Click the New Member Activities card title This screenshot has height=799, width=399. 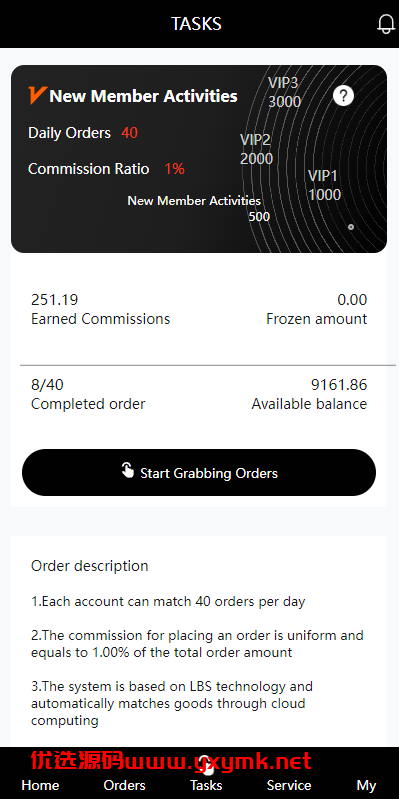pyautogui.click(x=144, y=96)
